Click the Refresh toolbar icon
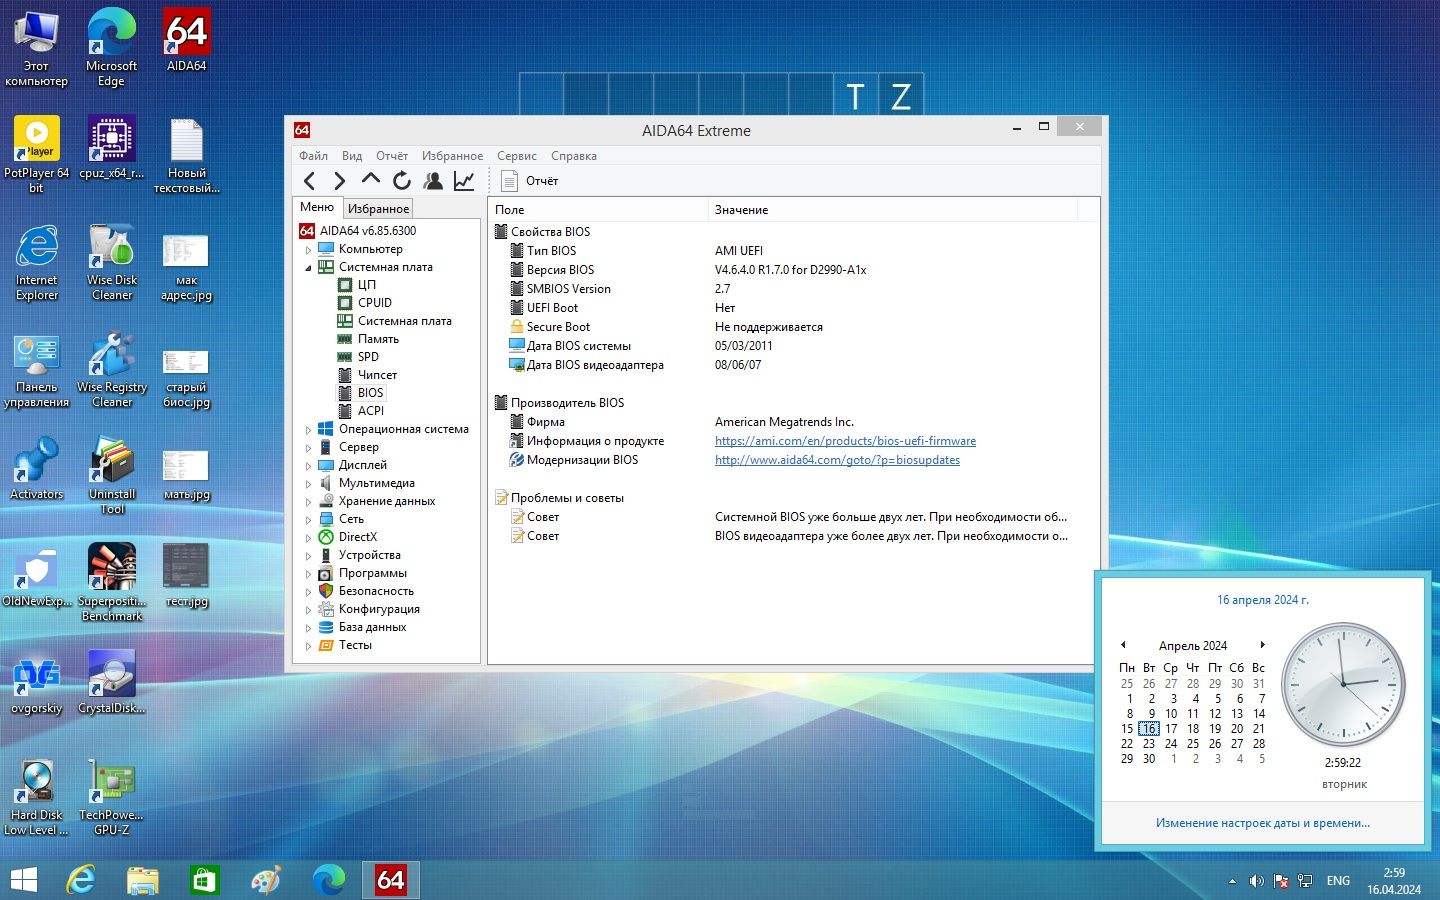Screen dimensions: 1440x900 pos(402,181)
